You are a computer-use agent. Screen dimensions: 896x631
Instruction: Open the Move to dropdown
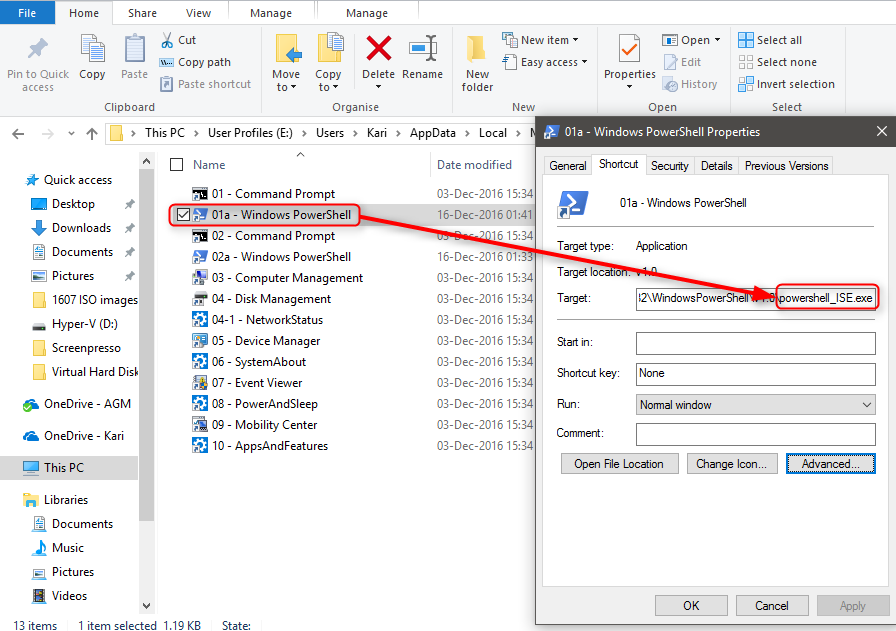point(286,81)
